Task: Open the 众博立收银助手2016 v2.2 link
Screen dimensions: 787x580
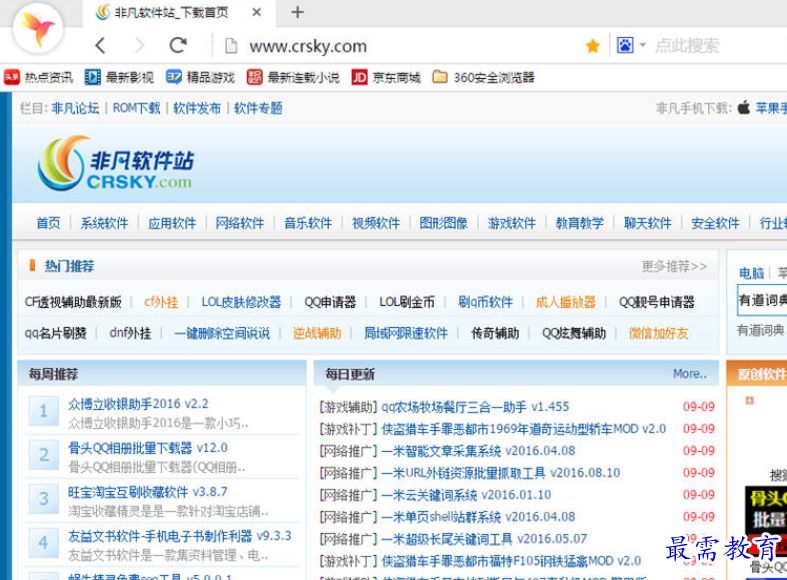Action: [138, 404]
